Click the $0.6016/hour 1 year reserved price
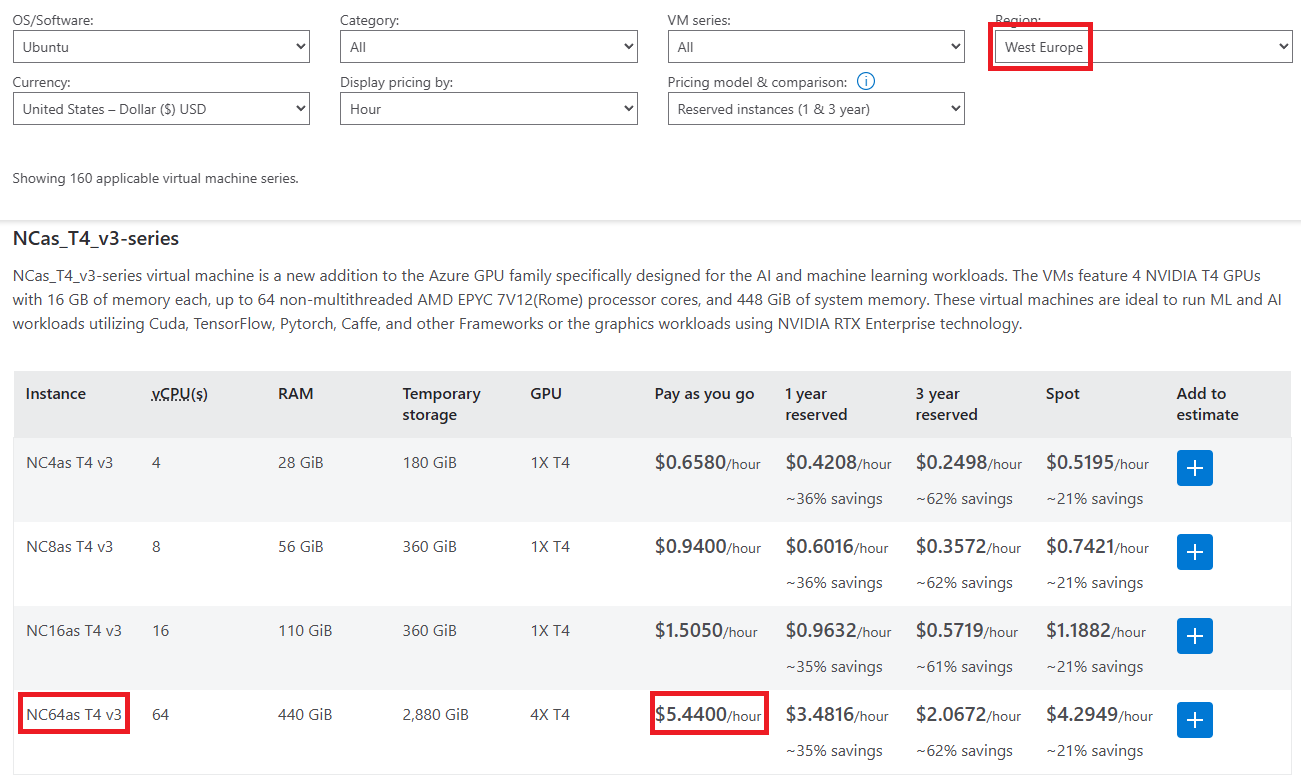The height and width of the screenshot is (782, 1301). tap(837, 547)
